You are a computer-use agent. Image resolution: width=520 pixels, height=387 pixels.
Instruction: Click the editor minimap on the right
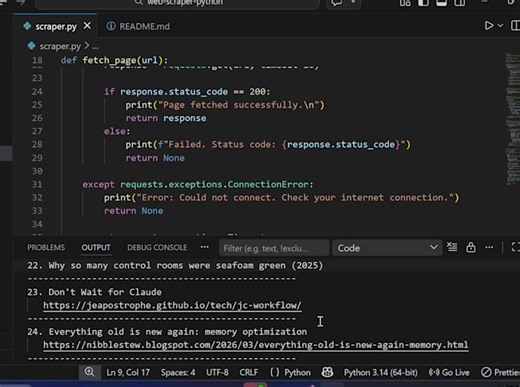tap(513, 119)
